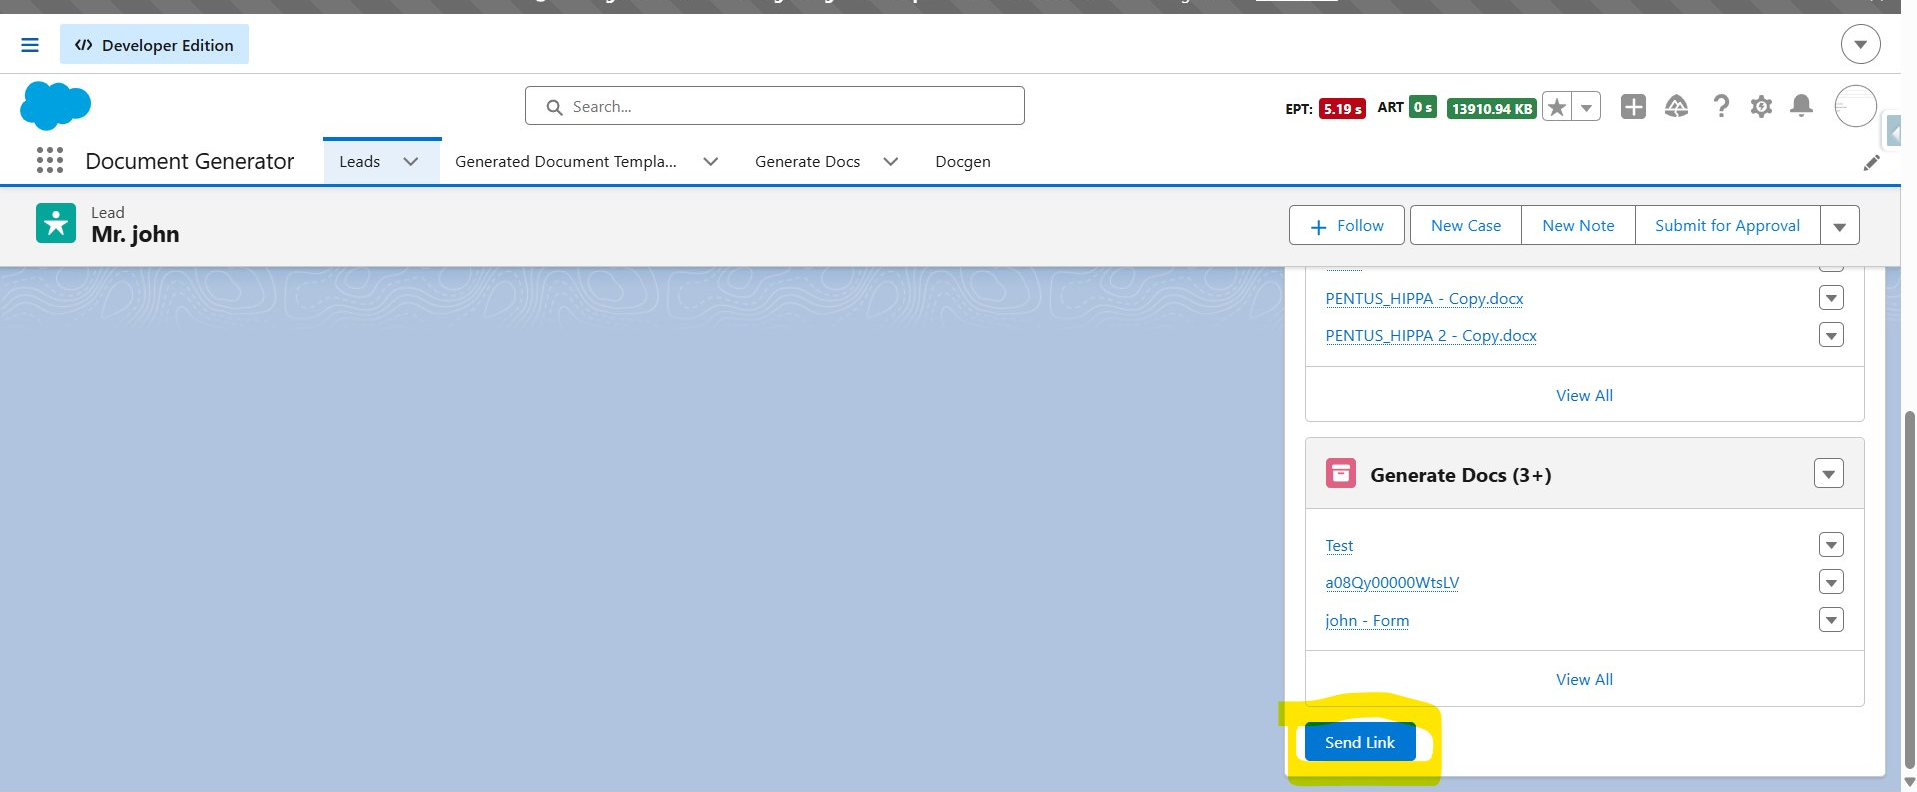
Task: Open Generate Docs (3+) list header
Action: click(1460, 475)
